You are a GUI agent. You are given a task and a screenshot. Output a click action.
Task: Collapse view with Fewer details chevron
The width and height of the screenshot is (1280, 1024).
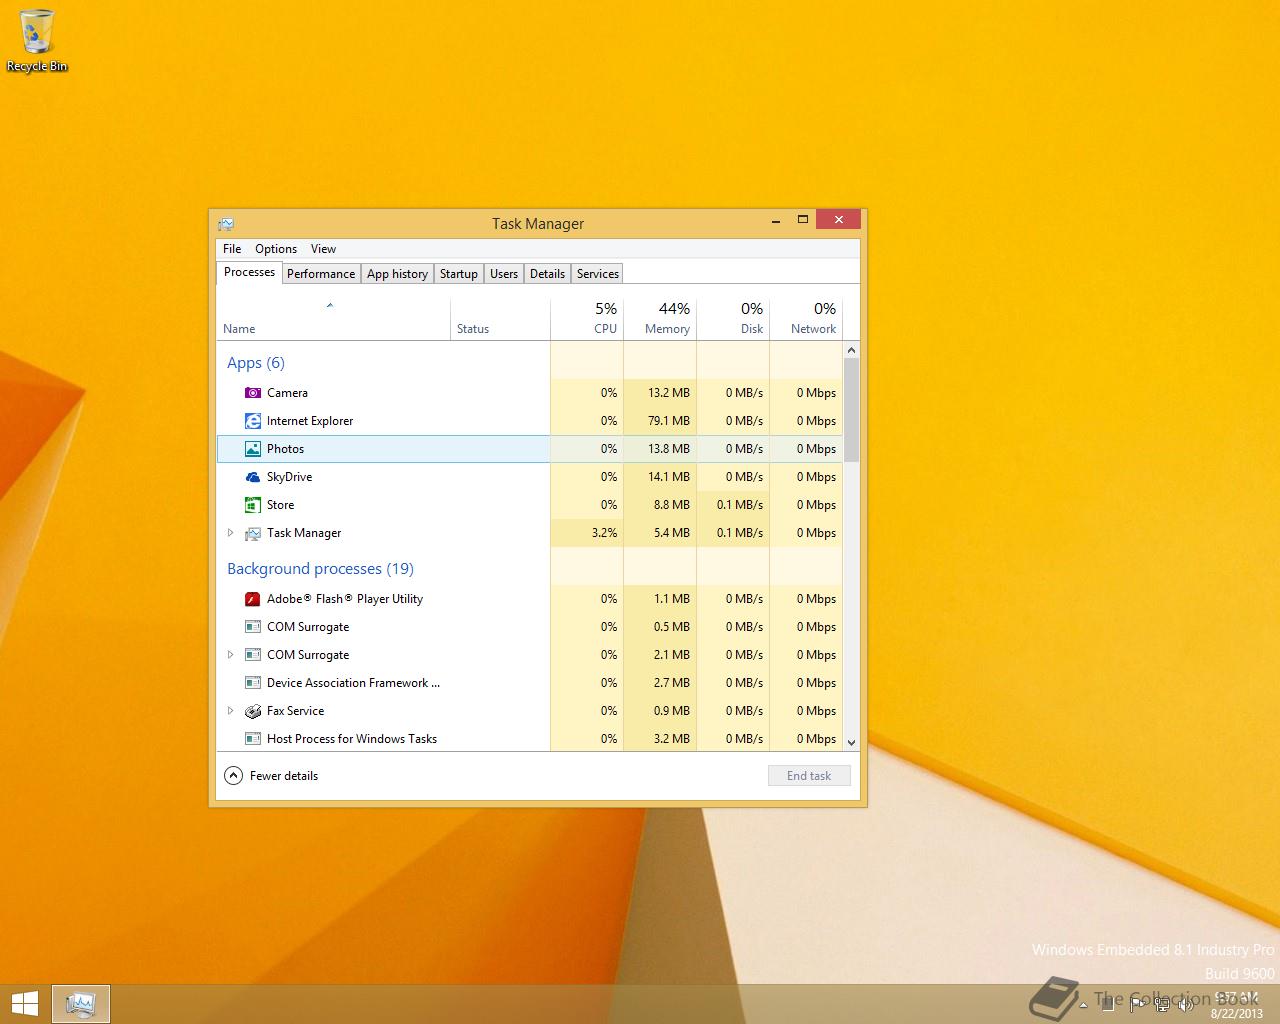pyautogui.click(x=233, y=776)
